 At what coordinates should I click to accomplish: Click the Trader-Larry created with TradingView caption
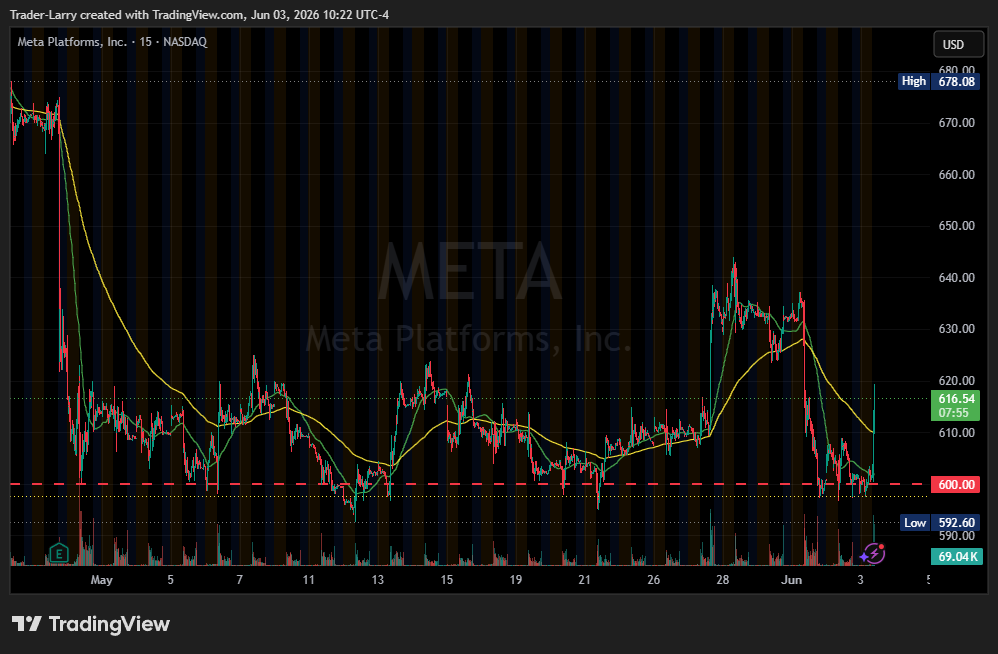[199, 15]
